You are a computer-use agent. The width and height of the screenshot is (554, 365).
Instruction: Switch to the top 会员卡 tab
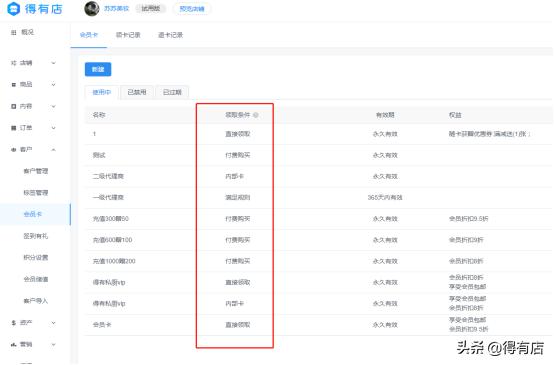coord(89,35)
